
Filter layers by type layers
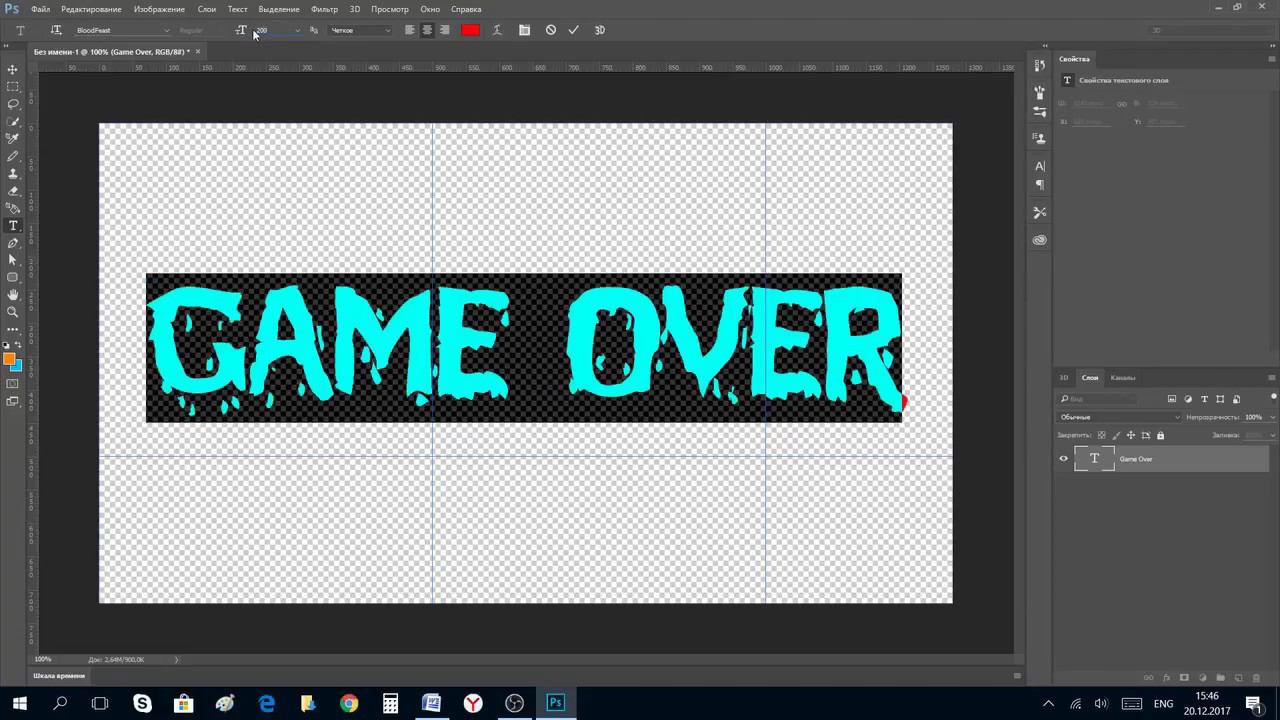pos(1204,399)
